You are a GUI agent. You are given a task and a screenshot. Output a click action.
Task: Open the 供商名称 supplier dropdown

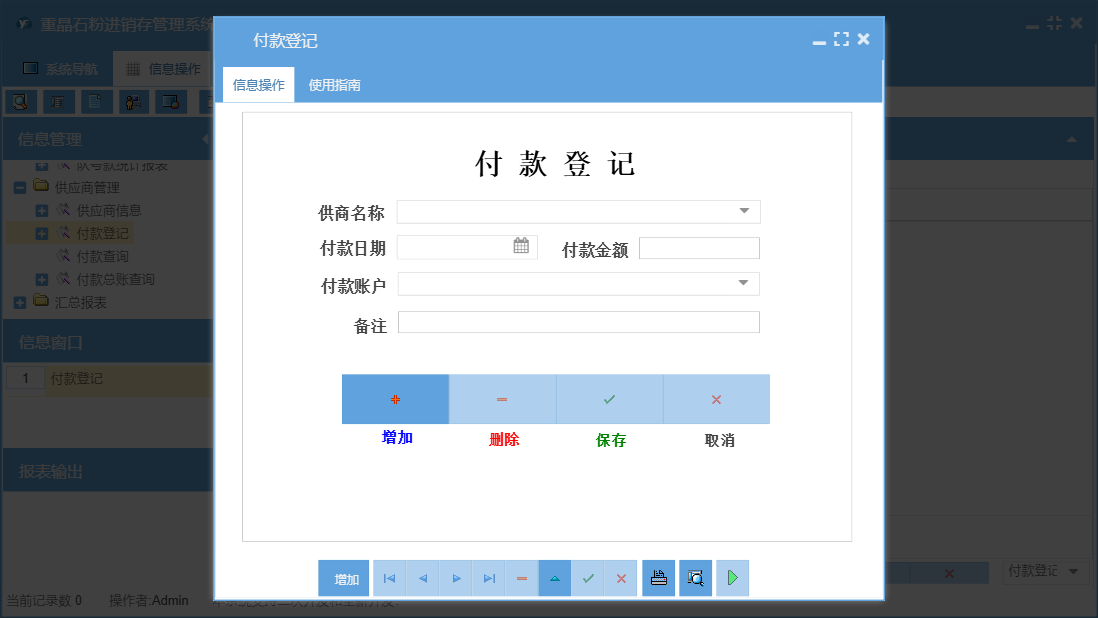[x=744, y=211]
